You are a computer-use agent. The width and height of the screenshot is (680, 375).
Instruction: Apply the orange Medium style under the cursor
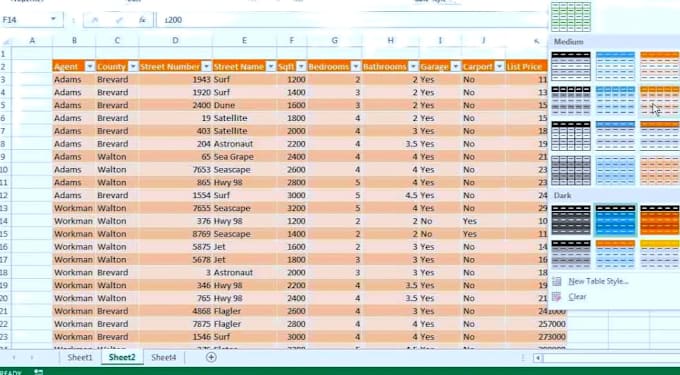click(660, 101)
